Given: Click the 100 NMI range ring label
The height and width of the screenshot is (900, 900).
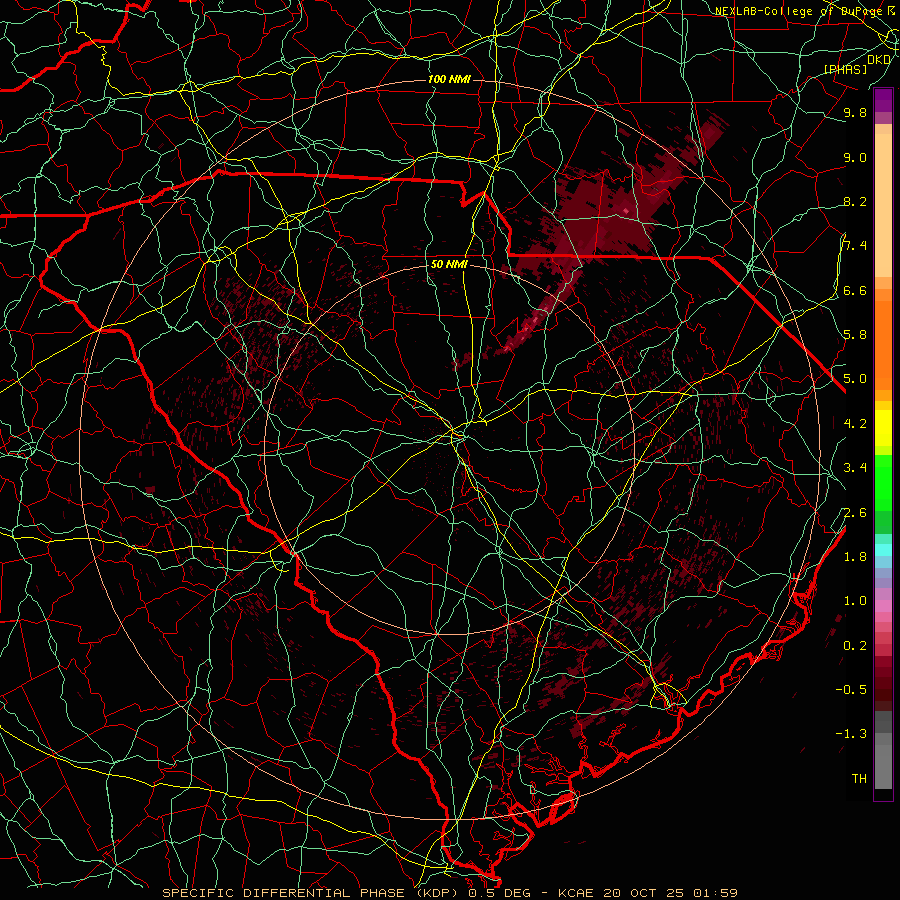Looking at the screenshot, I should coord(449,79).
